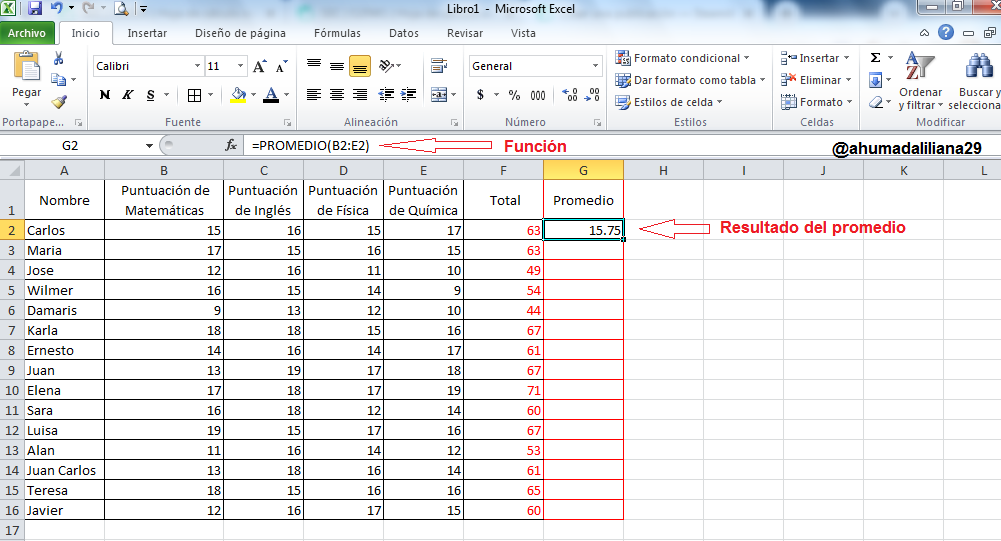
Task: Click the Print Preview icon in quick access toolbar
Action: [x=121, y=8]
